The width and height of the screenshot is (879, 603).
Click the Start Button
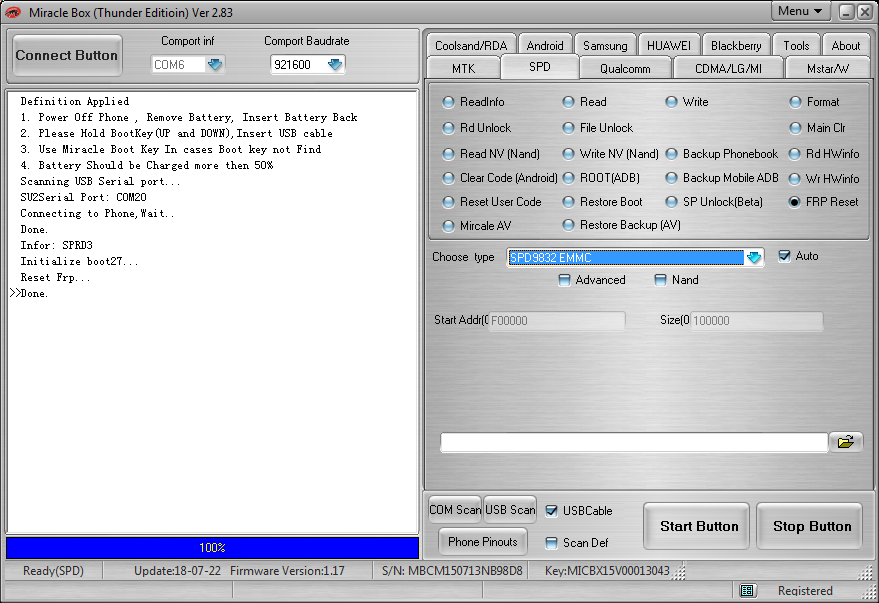698,526
